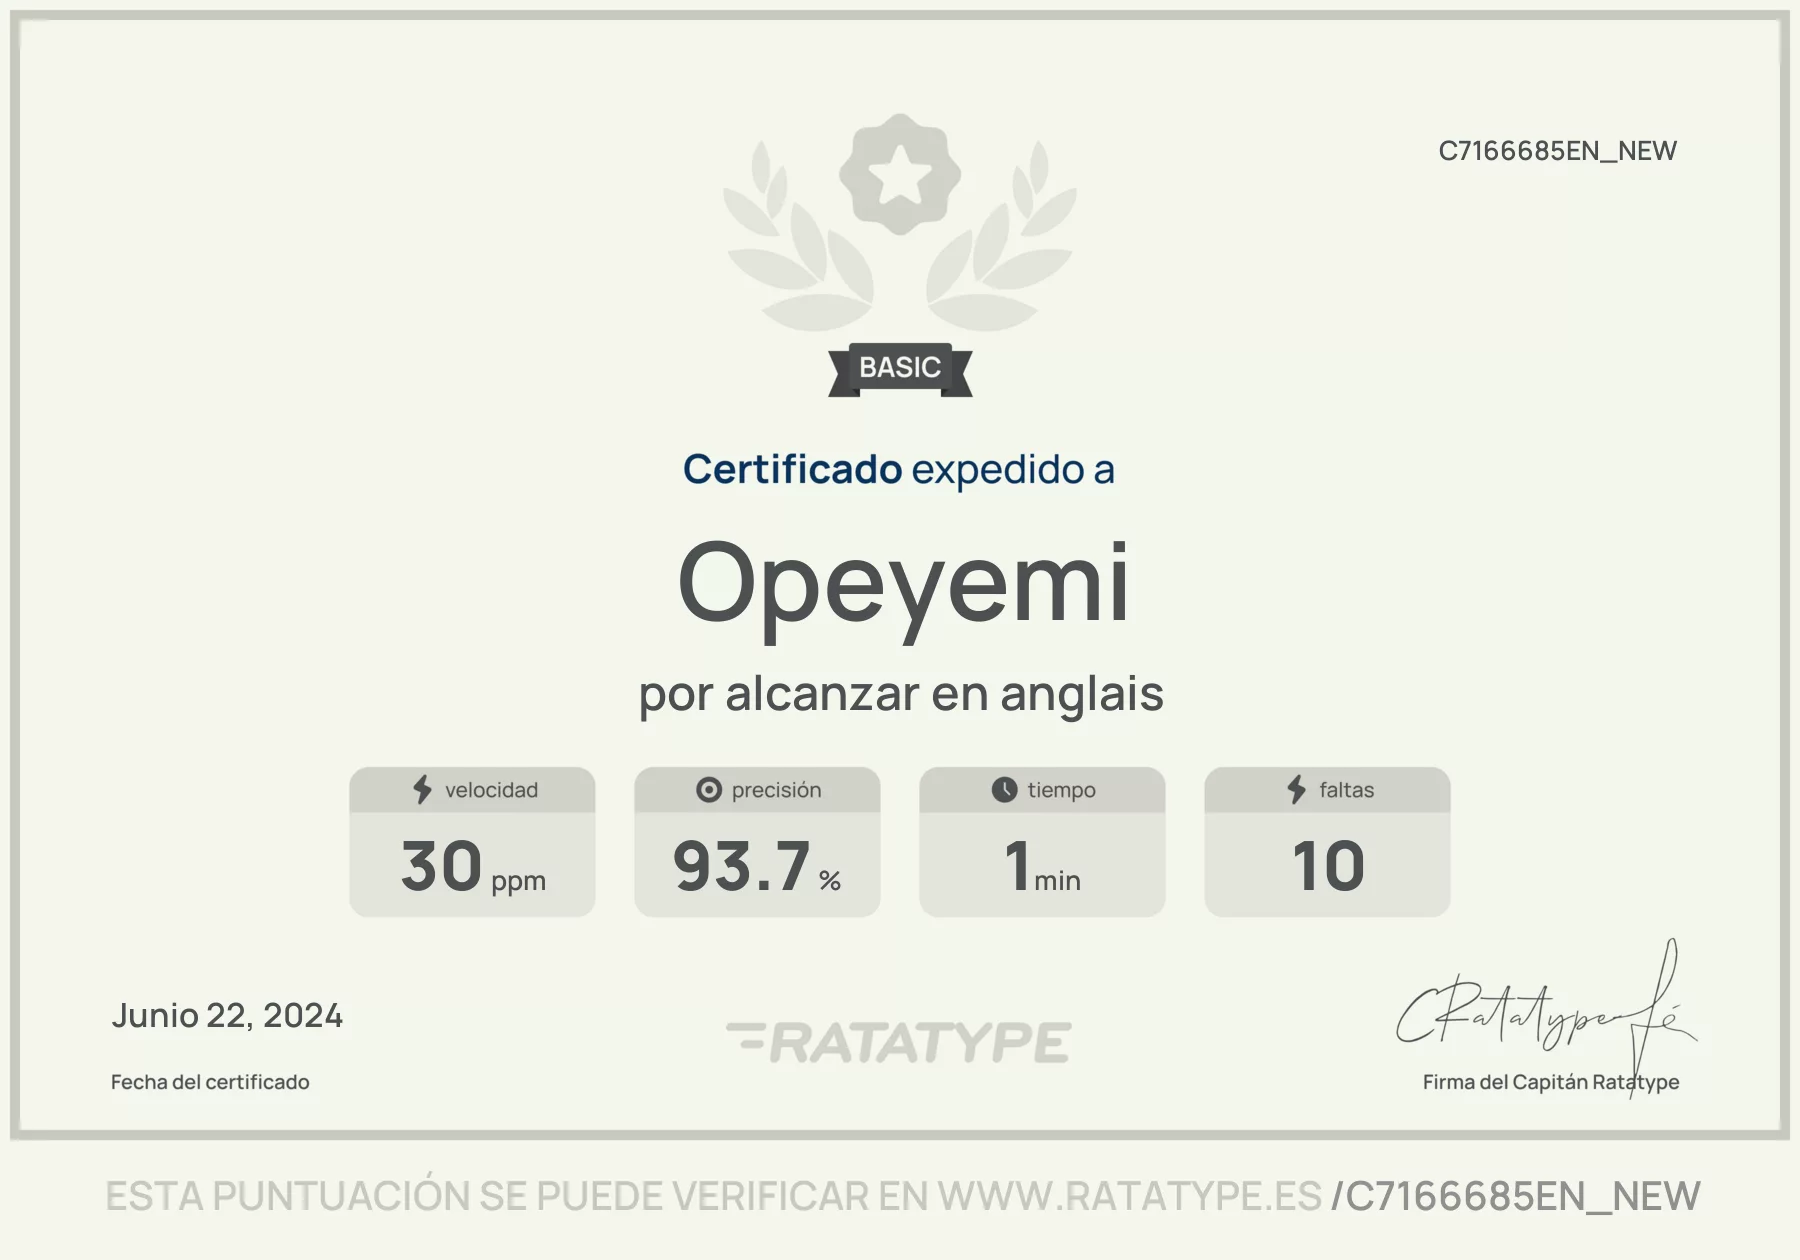Click the 10 faltas value
1800x1260 pixels.
click(1328, 866)
